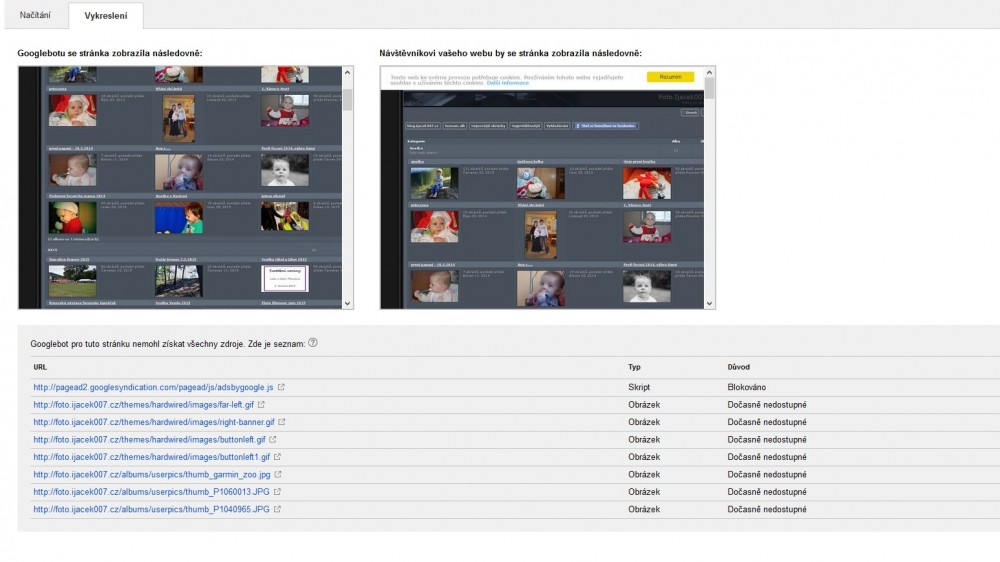Image resolution: width=1000 pixels, height=562 pixels.
Task: Open external-link icon next to adsbygoogle.js
Action: pyautogui.click(x=281, y=387)
